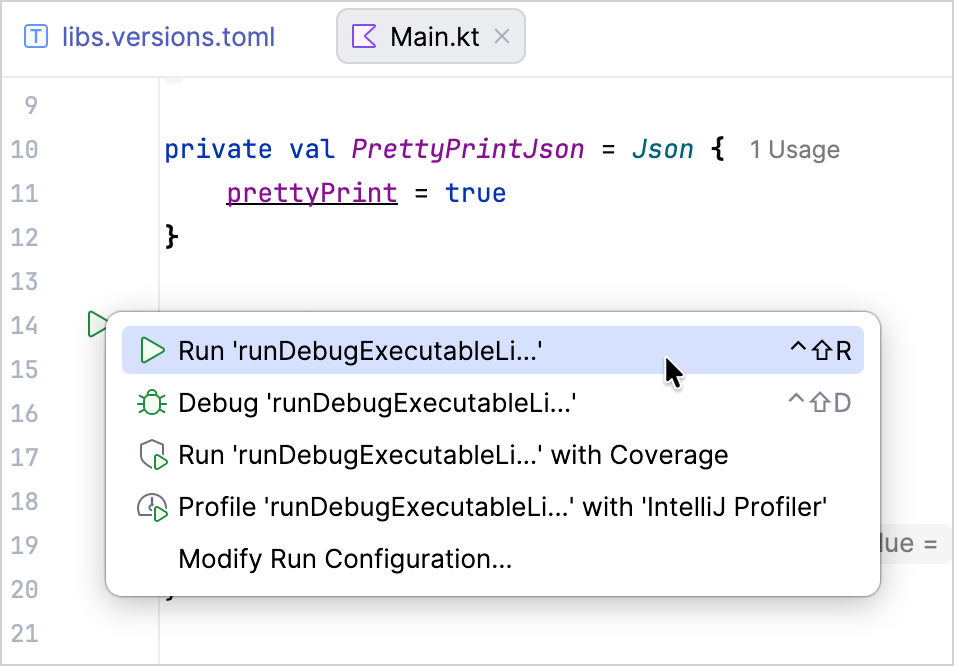Click the green play icon in Run menu entry

[x=152, y=350]
